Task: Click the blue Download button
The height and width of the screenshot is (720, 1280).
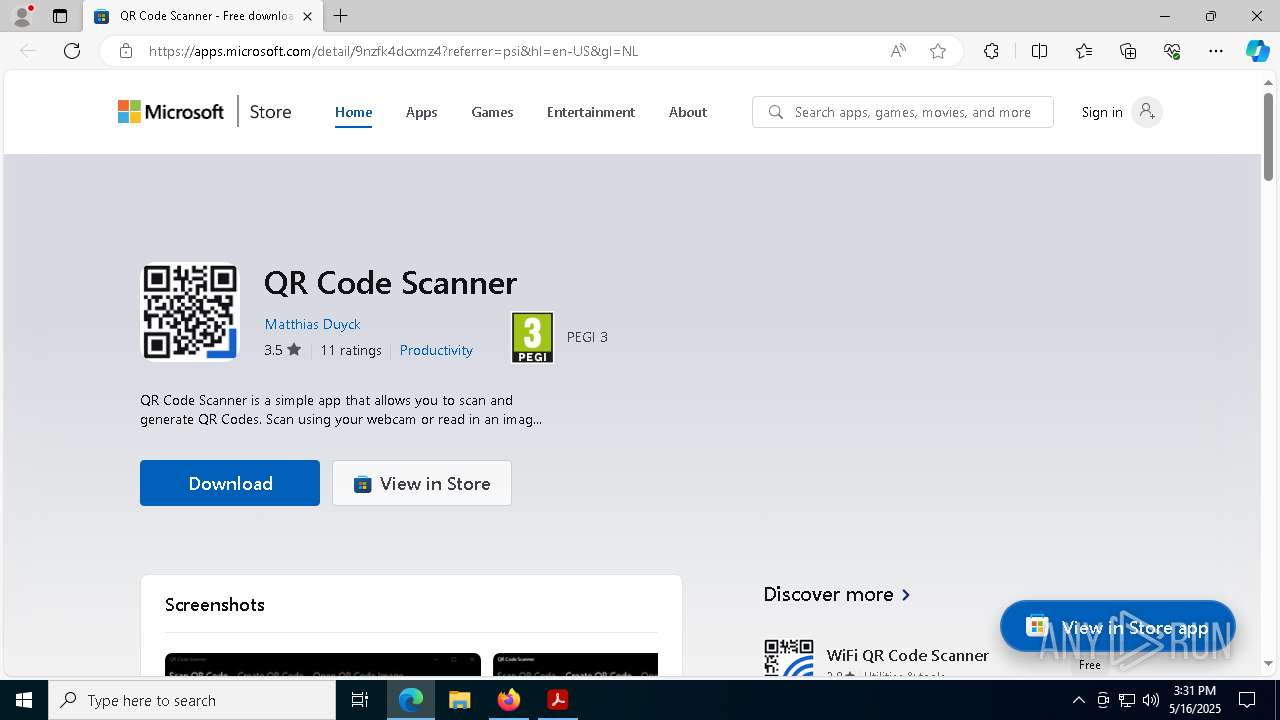Action: 230,483
